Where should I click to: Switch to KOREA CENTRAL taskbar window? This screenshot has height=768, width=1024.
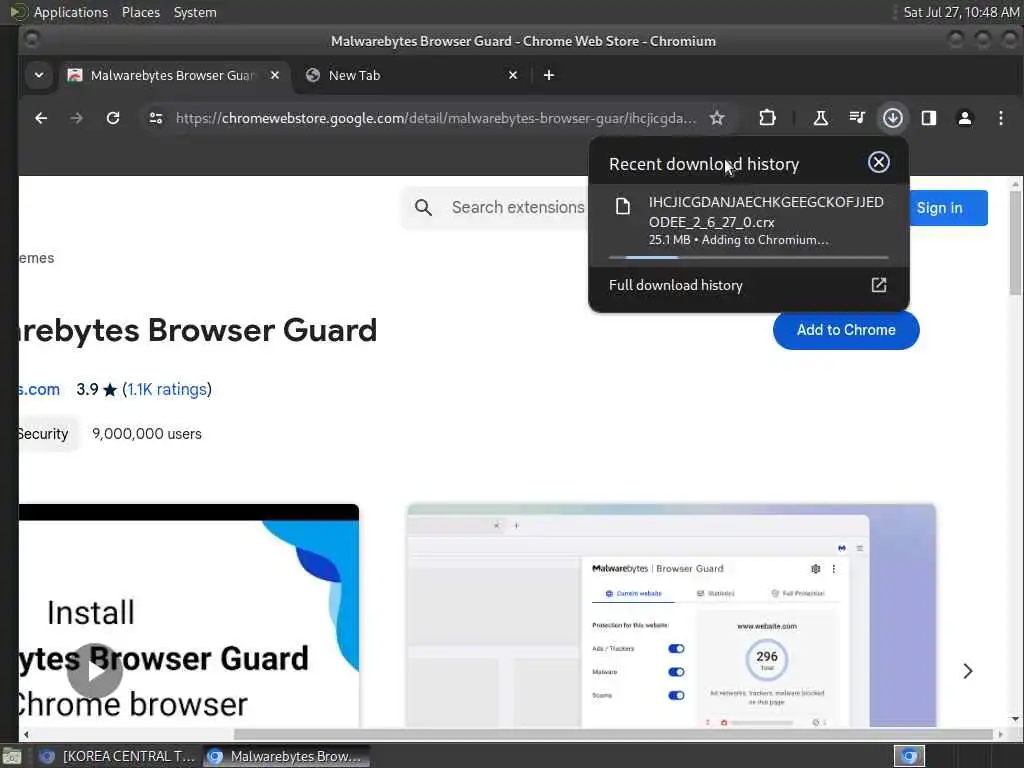pos(116,756)
